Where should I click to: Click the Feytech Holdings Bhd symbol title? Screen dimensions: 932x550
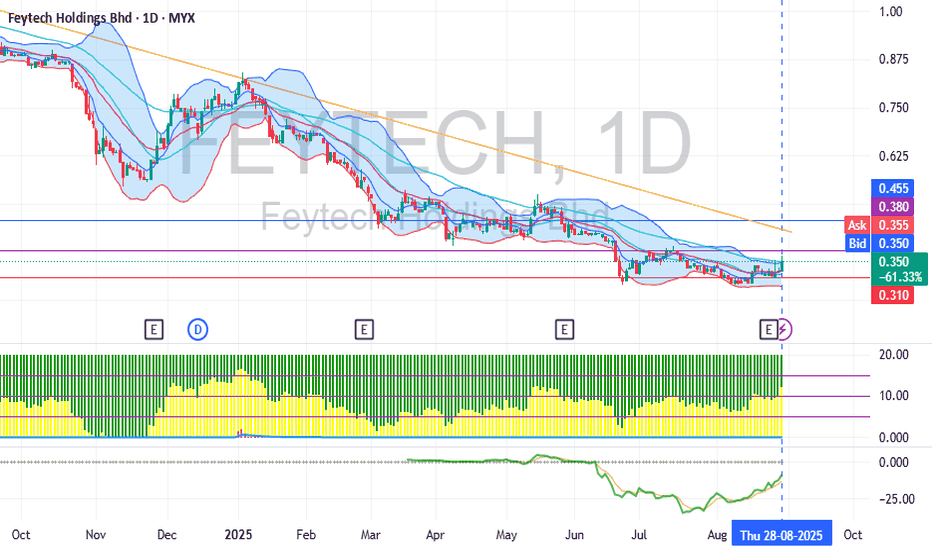(101, 18)
